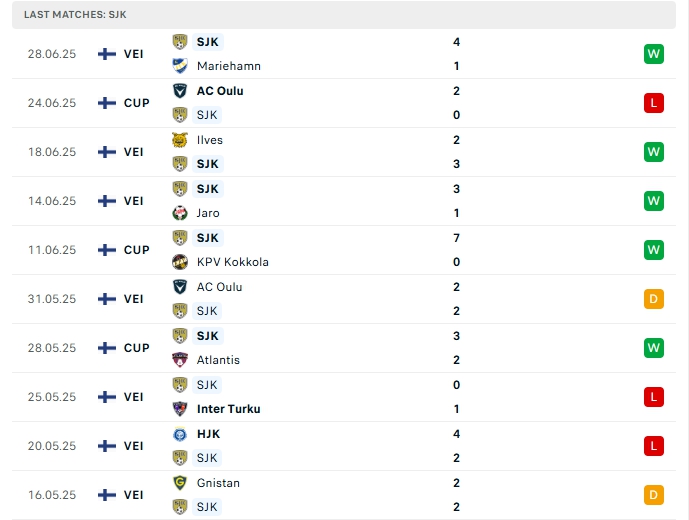Click the D result badge for 31.05.25
689x520 pixels.
(654, 299)
